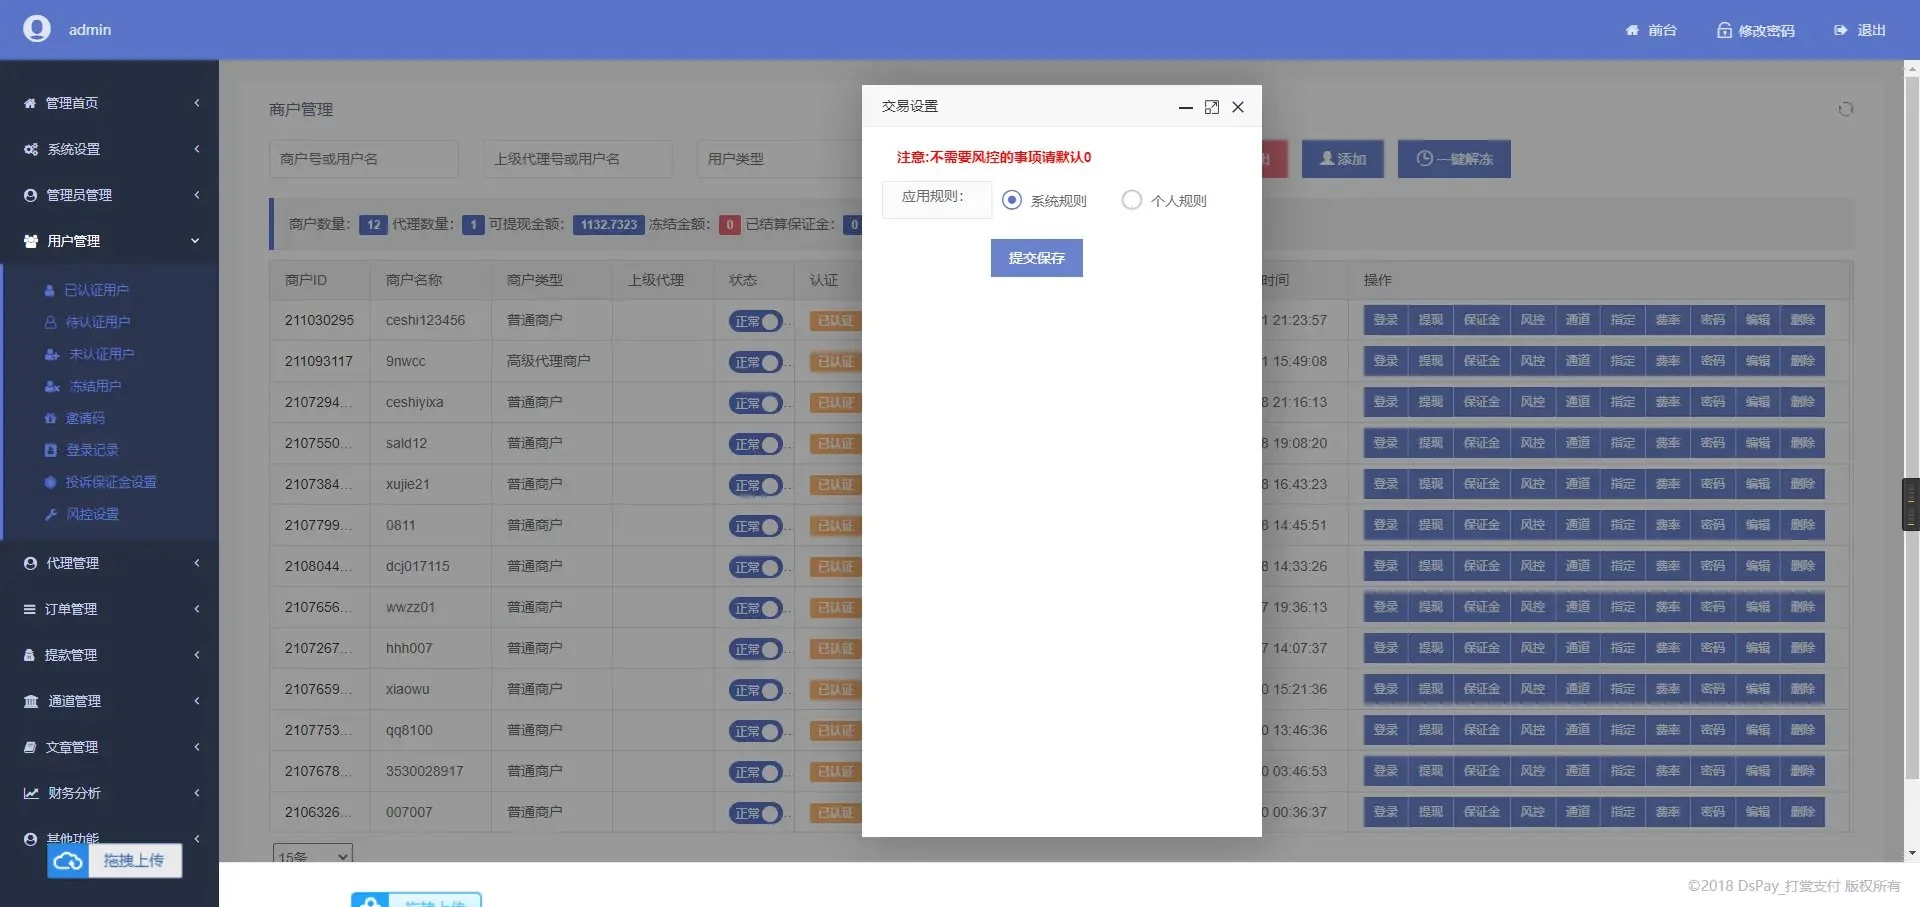Collapse the 用户管理 sidebar menu
This screenshot has height=907, width=1920.
(x=110, y=241)
